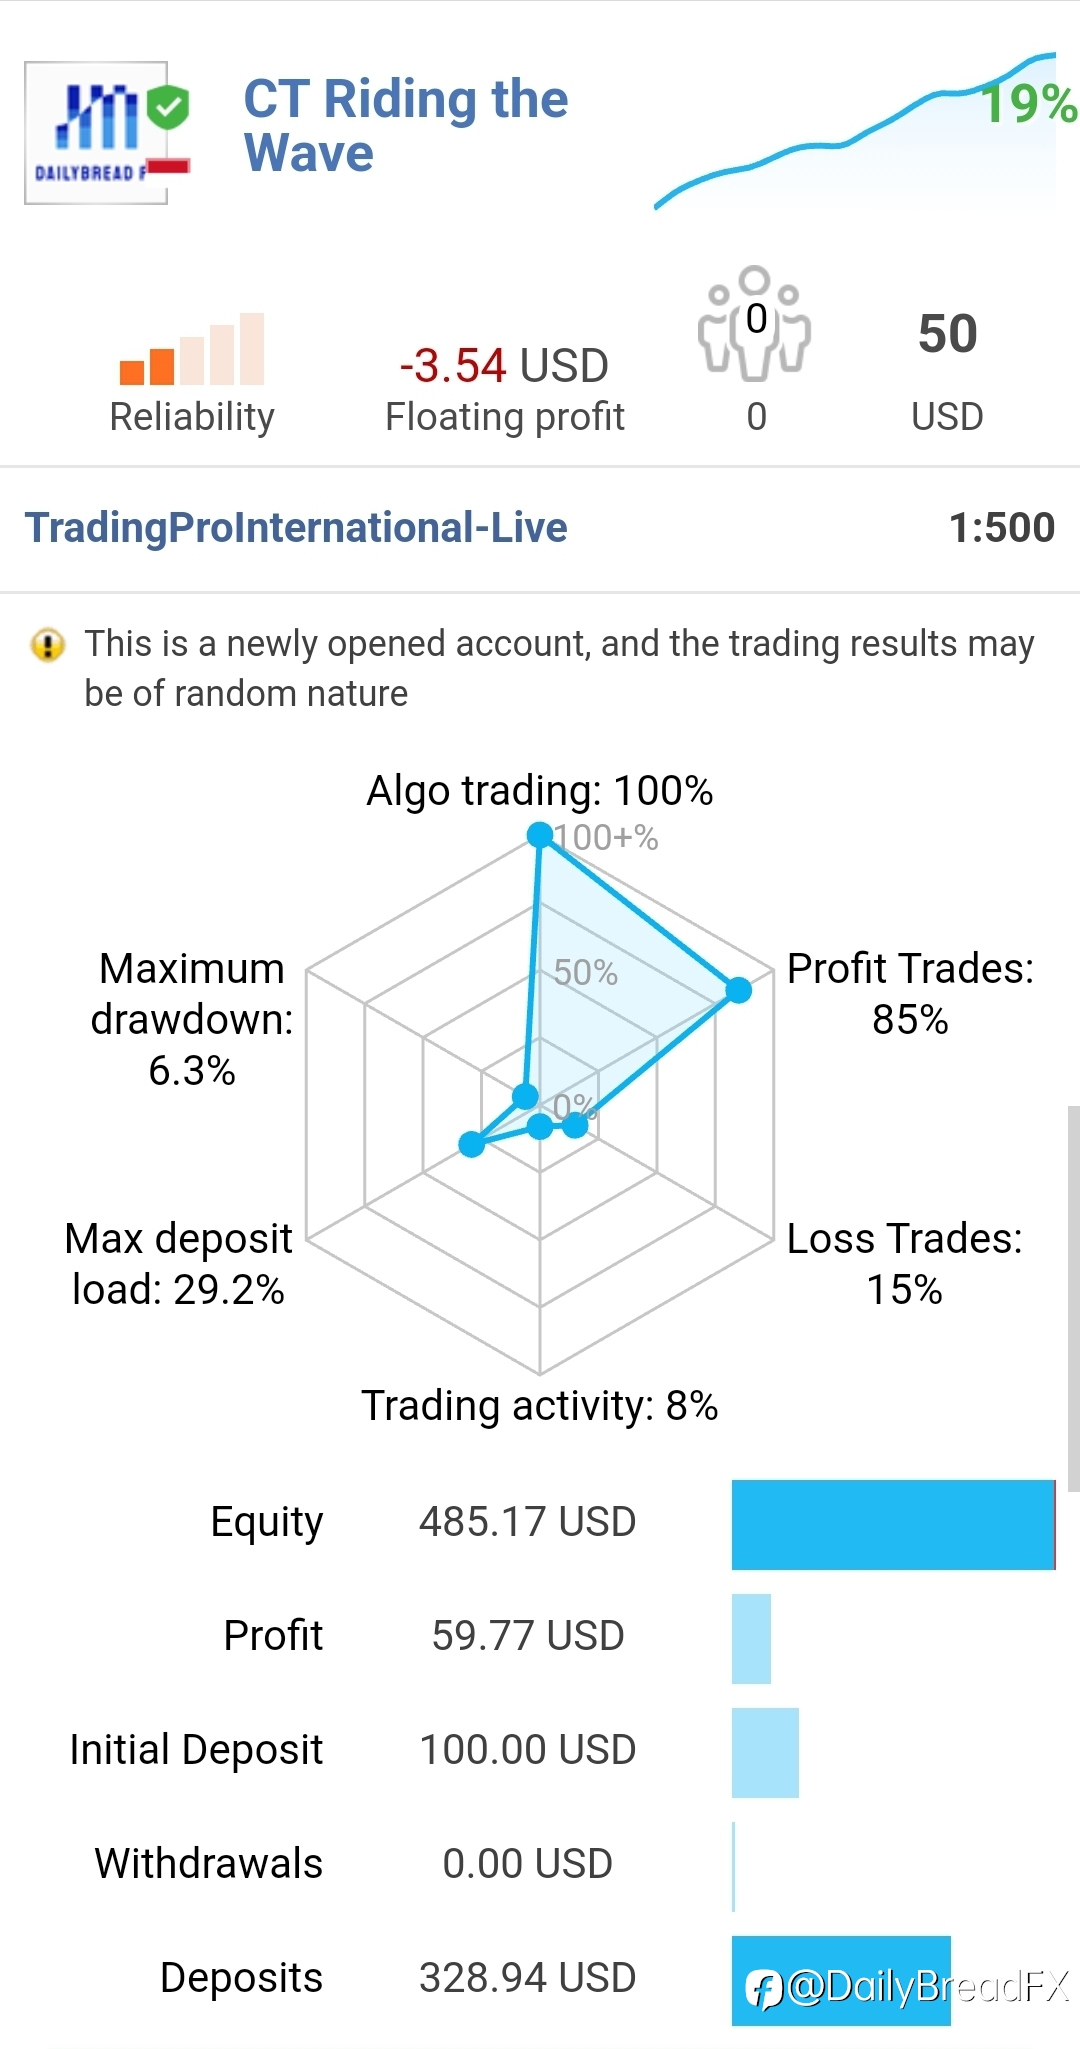Tap the subscribers people icon
Screen dimensions: 1080x2049
coord(755,323)
